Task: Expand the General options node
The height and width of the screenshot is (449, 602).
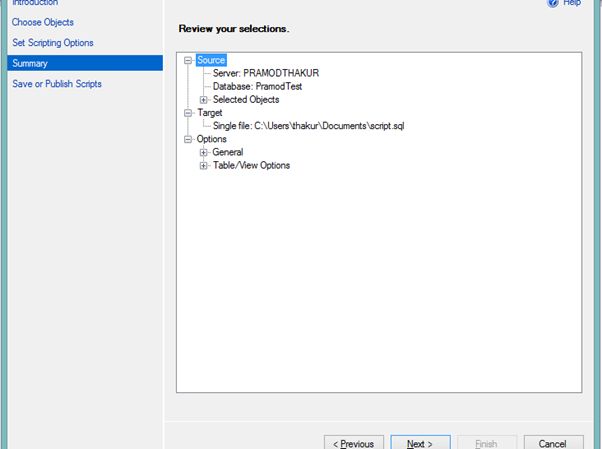Action: coord(203,152)
